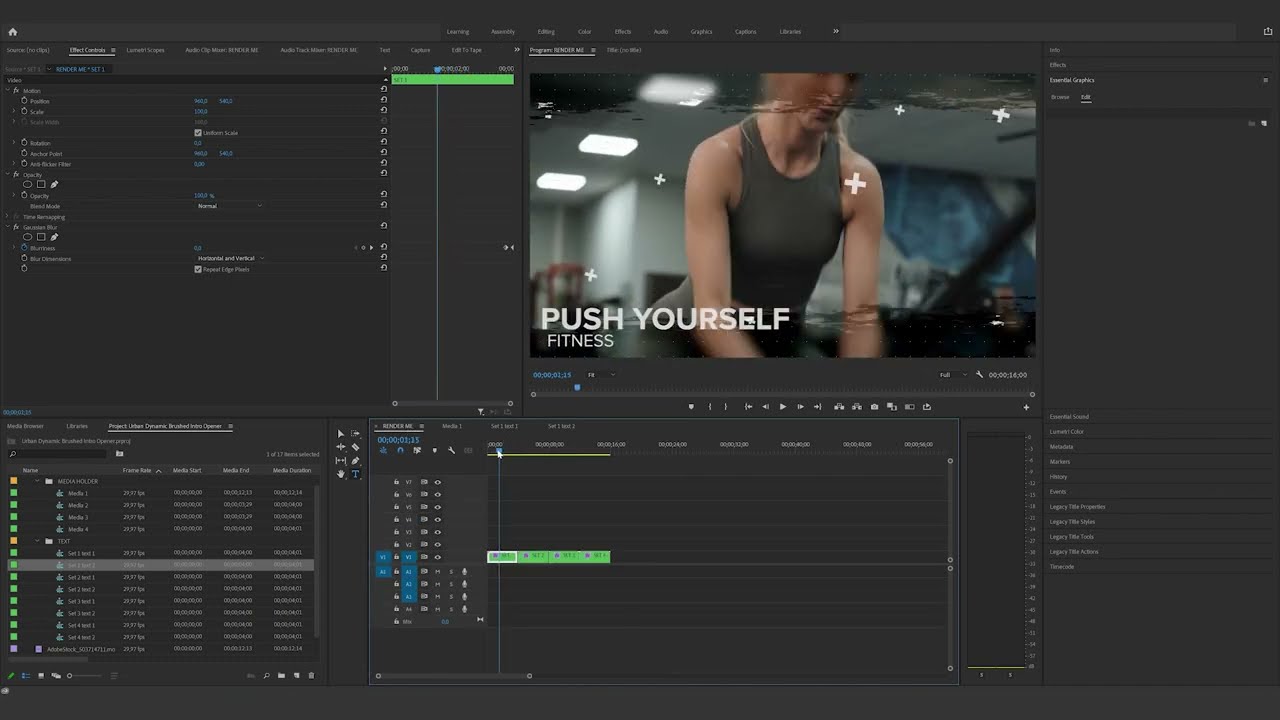The width and height of the screenshot is (1280, 720).
Task: Select the Track Select Forward tool
Action: (355, 434)
